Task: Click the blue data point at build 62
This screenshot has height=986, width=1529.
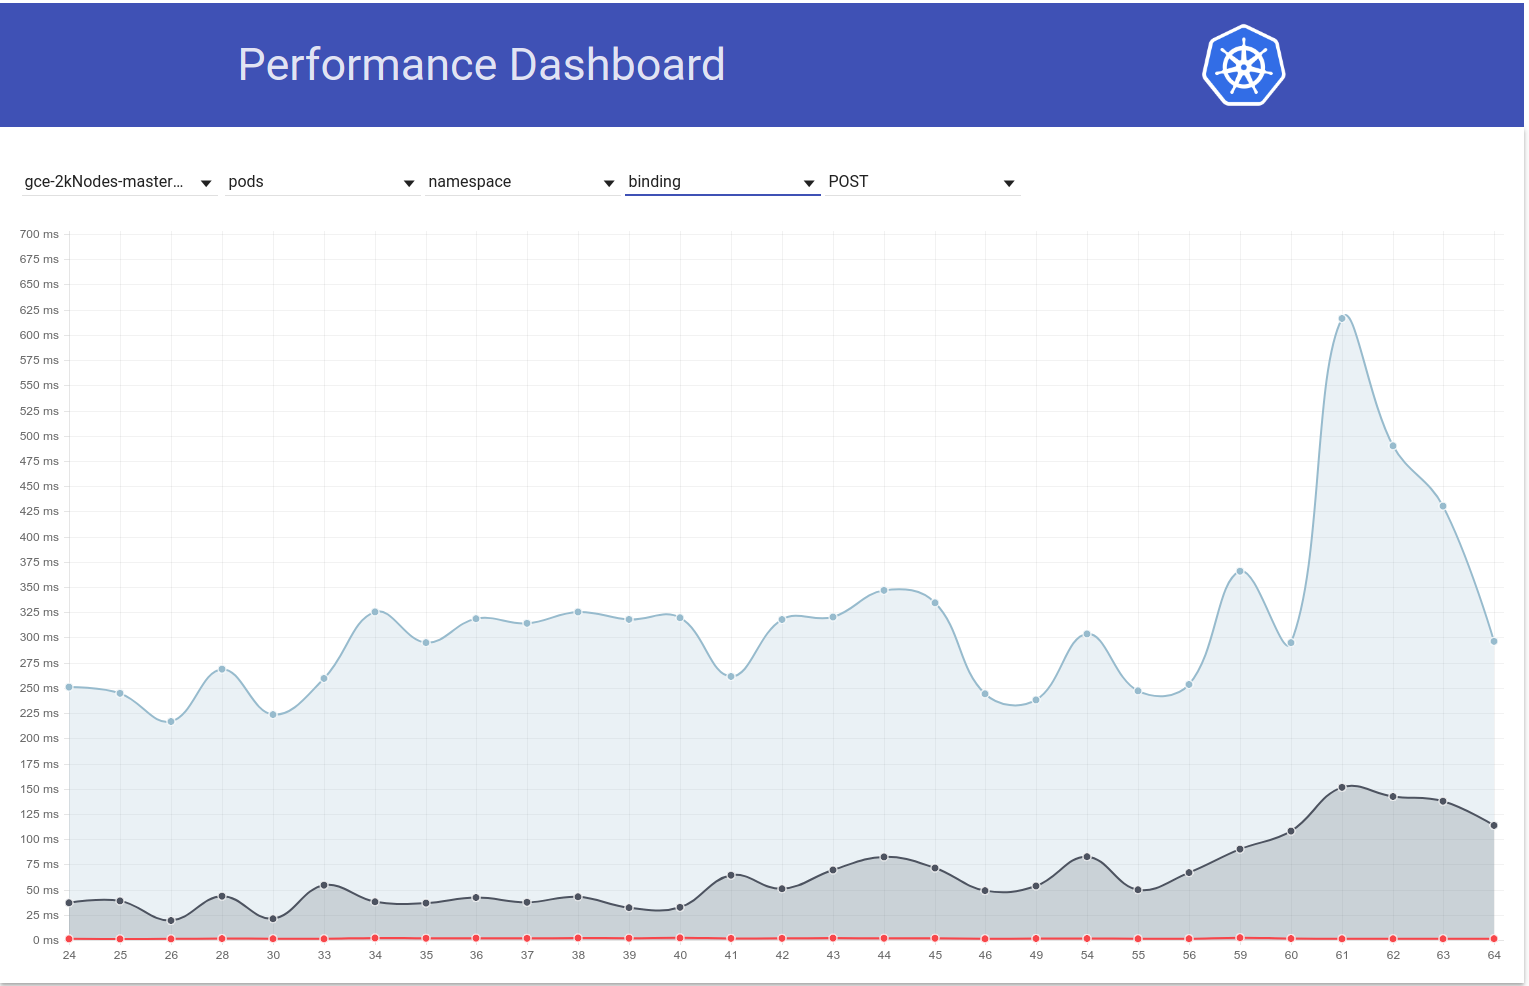Action: [1393, 446]
